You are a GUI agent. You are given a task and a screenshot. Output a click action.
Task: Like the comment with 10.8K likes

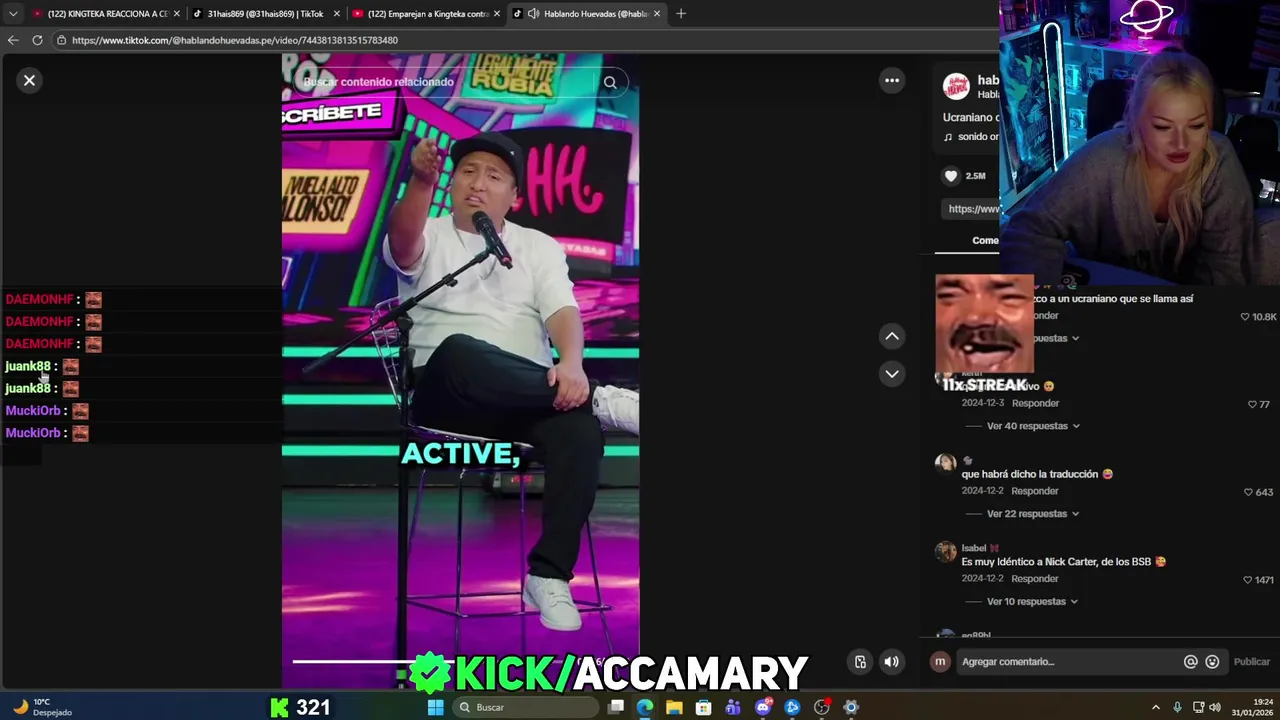coord(1245,317)
